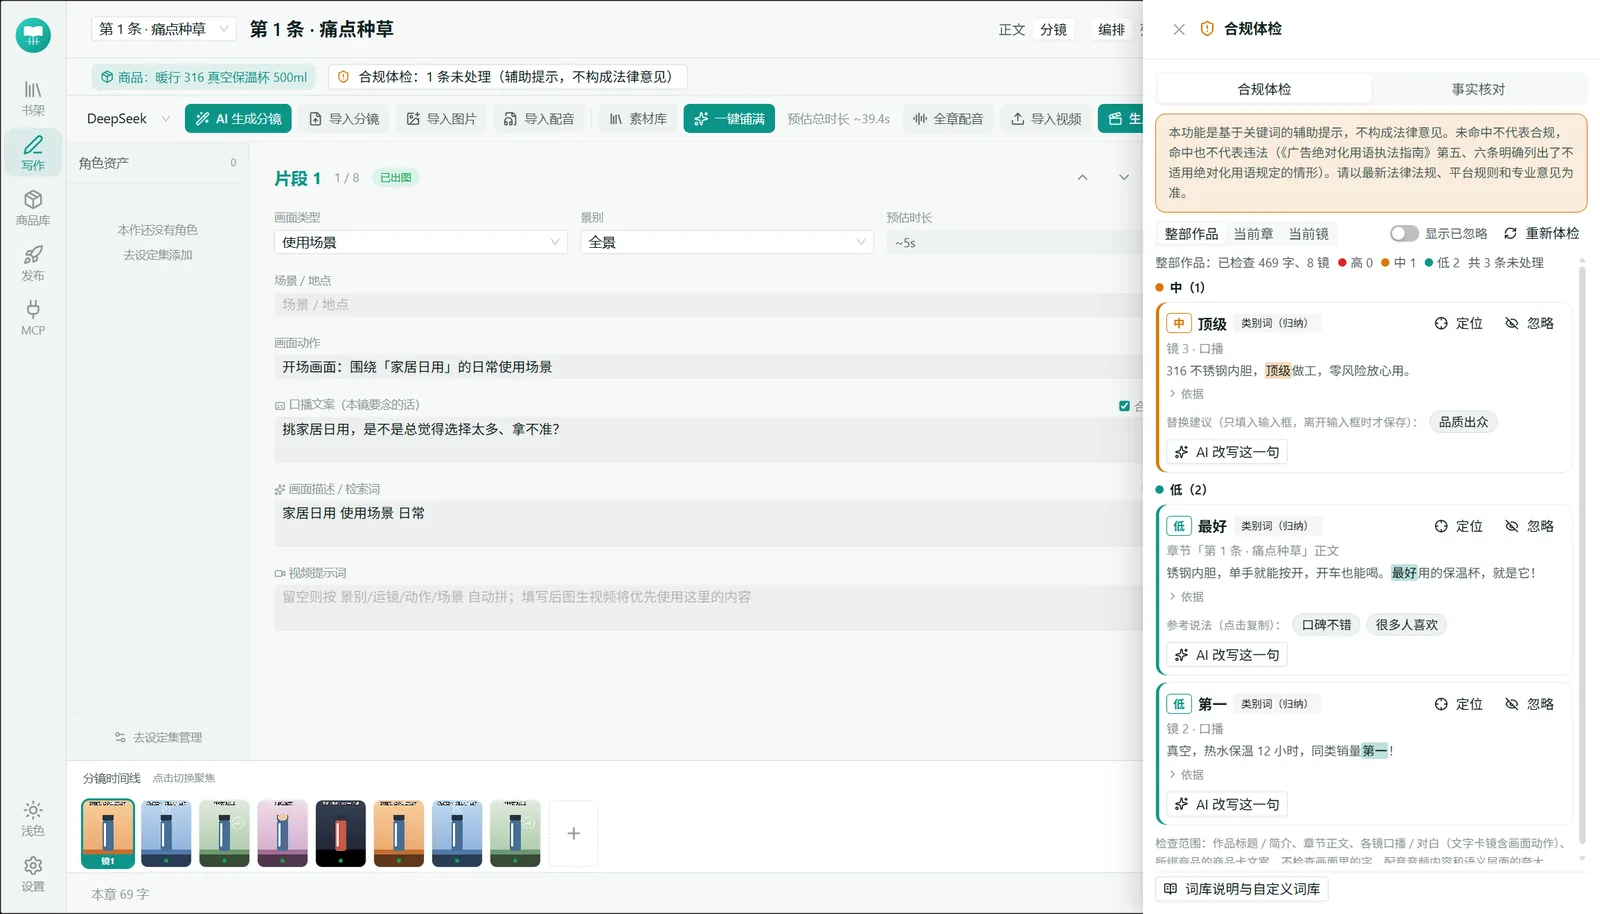This screenshot has width=1600, height=914.
Task: Click the 素材库 material library toolbar button
Action: tap(638, 118)
